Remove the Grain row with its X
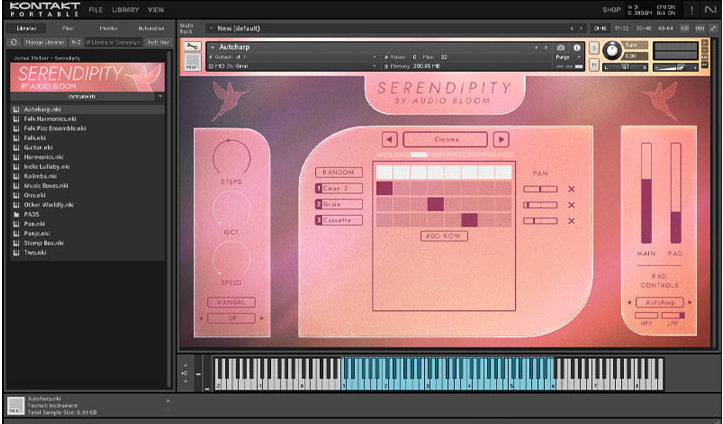 (572, 205)
